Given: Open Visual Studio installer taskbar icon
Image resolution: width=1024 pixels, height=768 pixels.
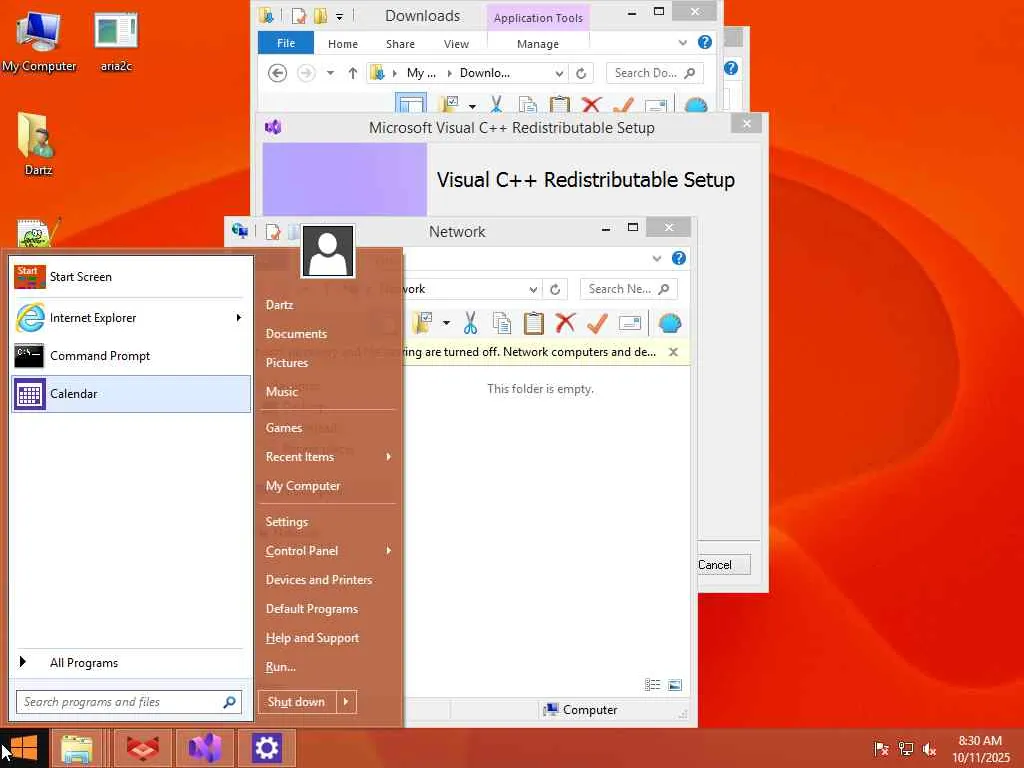Looking at the screenshot, I should point(205,748).
